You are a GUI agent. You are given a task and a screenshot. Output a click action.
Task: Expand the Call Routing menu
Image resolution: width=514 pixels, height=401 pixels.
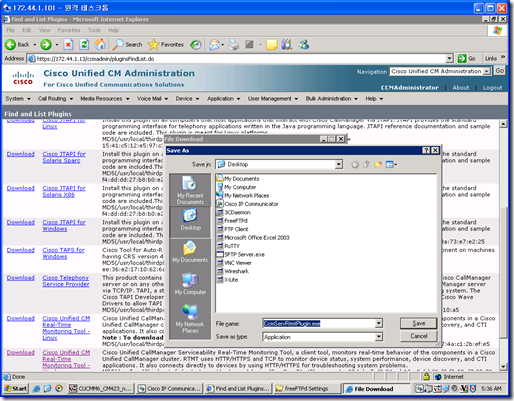[x=55, y=99]
